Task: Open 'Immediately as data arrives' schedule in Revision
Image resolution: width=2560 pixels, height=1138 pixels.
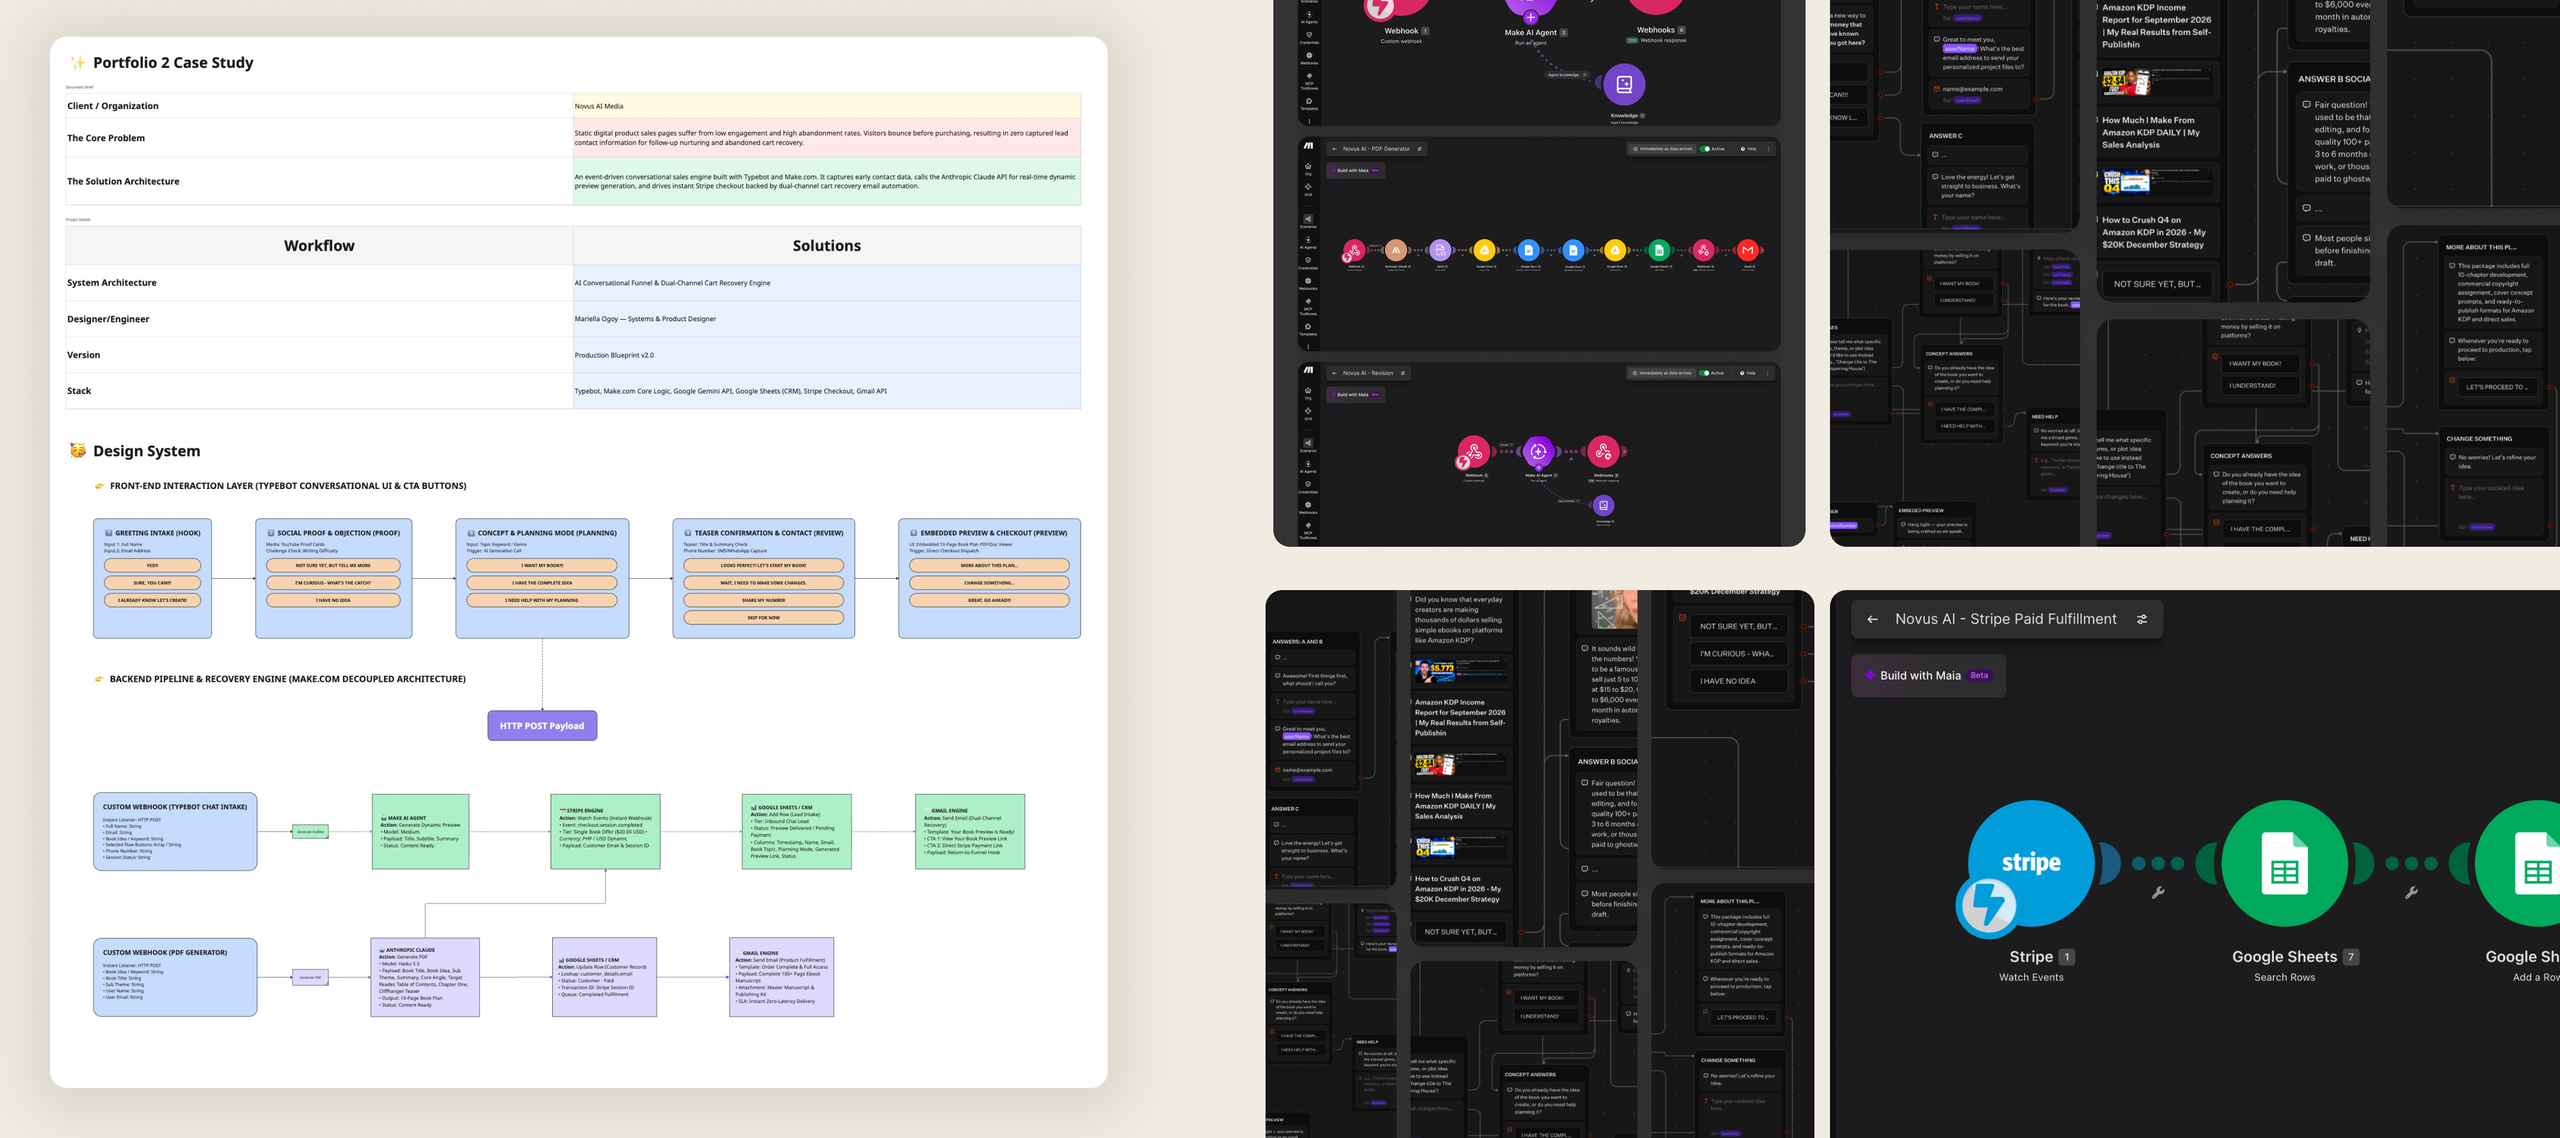Action: point(1662,373)
